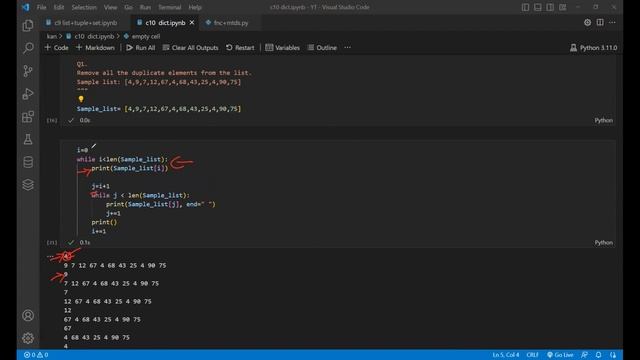The height and width of the screenshot is (360, 640).
Task: Open the Run and Debug view
Action: (x=28, y=94)
